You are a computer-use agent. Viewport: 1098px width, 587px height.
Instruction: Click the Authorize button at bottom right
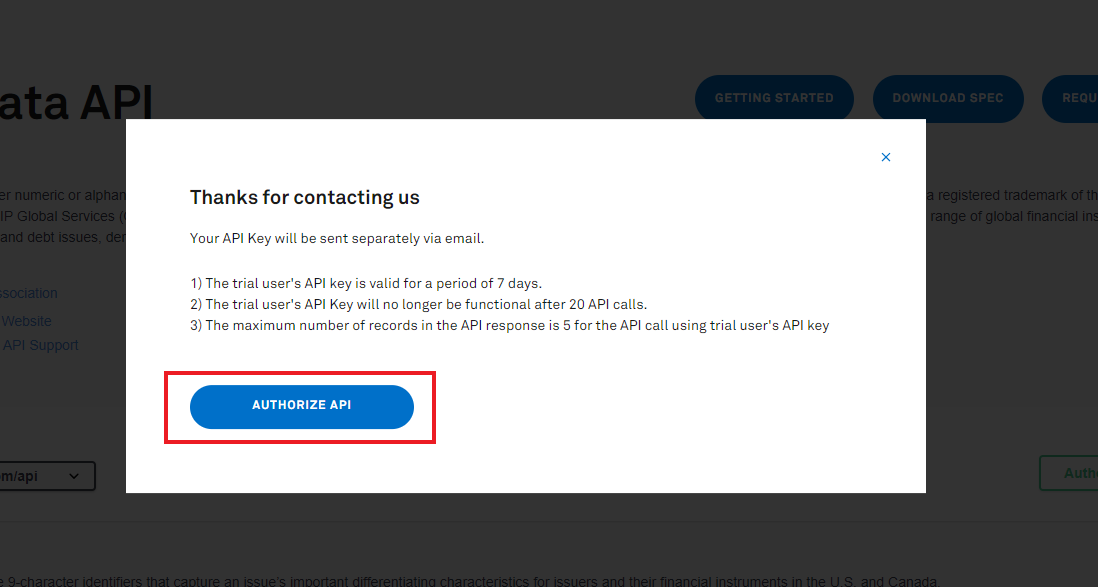1080,472
